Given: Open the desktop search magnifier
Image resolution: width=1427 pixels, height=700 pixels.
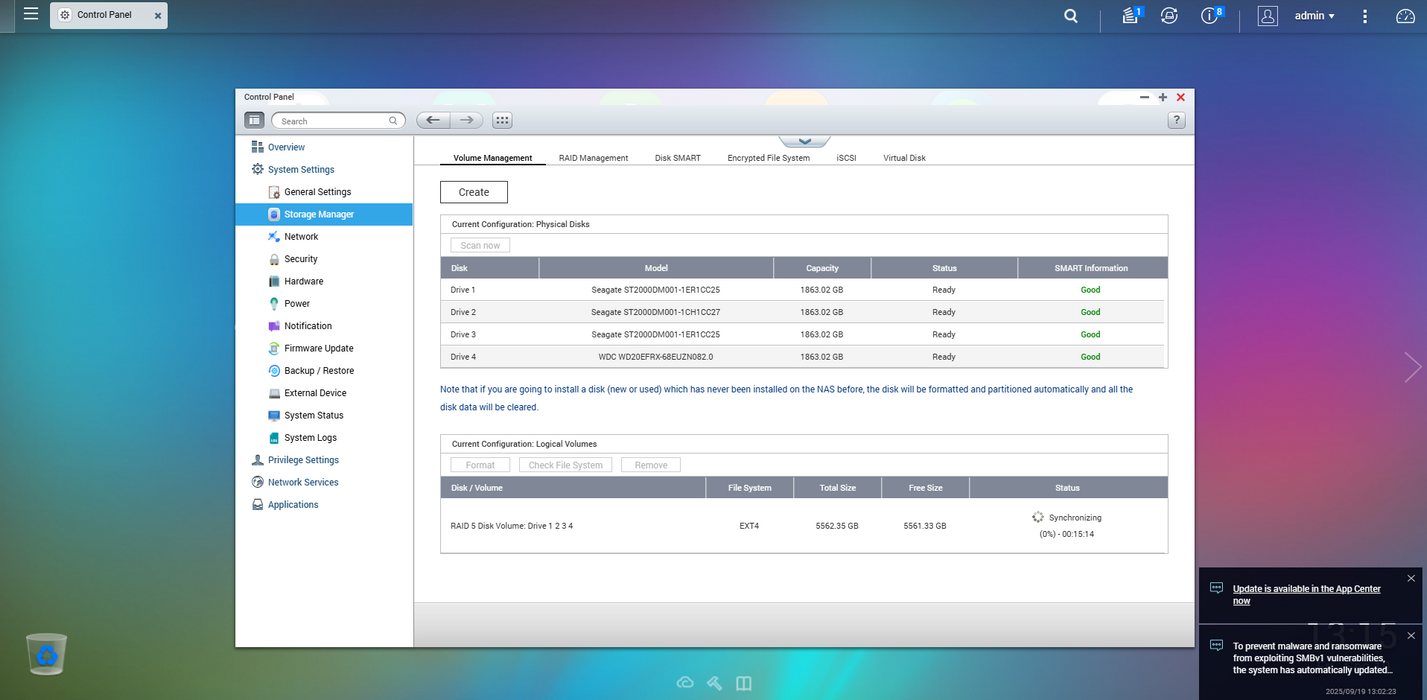Looking at the screenshot, I should click(1071, 16).
